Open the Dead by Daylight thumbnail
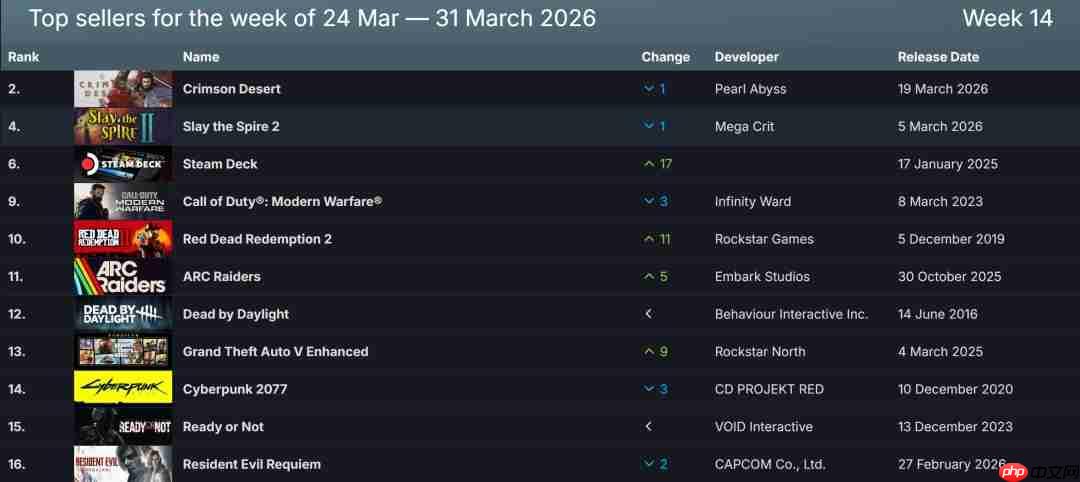1080x482 pixels. [x=123, y=314]
